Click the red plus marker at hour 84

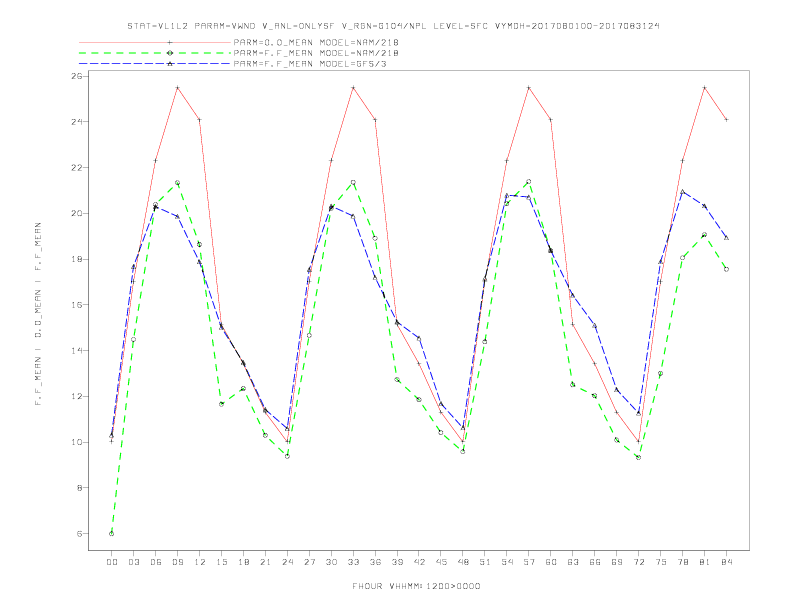726,120
